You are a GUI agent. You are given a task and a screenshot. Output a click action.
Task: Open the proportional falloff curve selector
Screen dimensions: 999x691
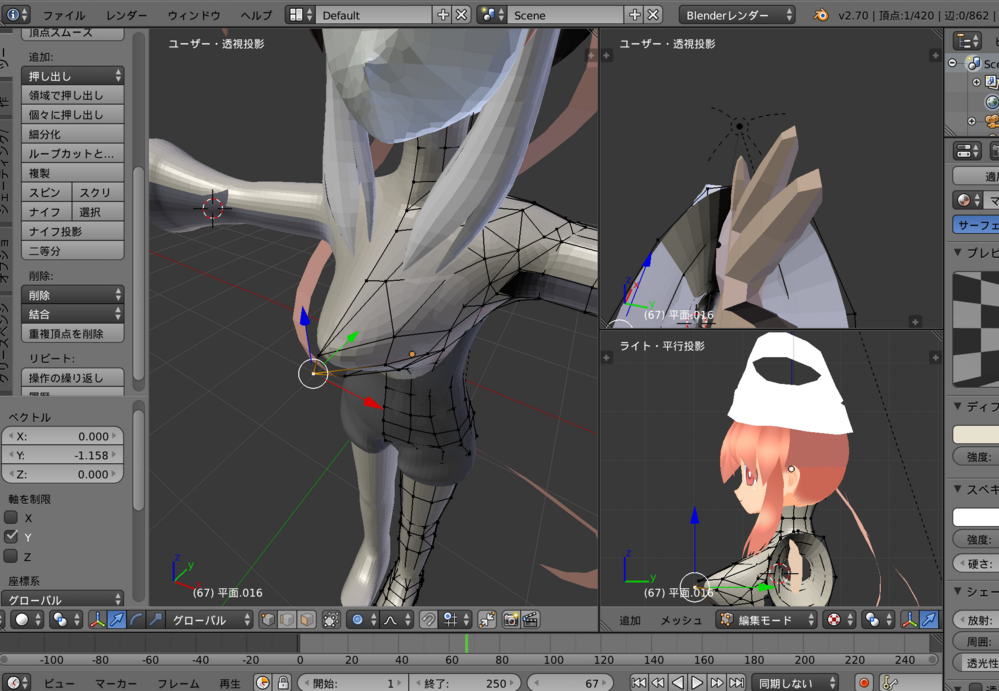click(396, 619)
